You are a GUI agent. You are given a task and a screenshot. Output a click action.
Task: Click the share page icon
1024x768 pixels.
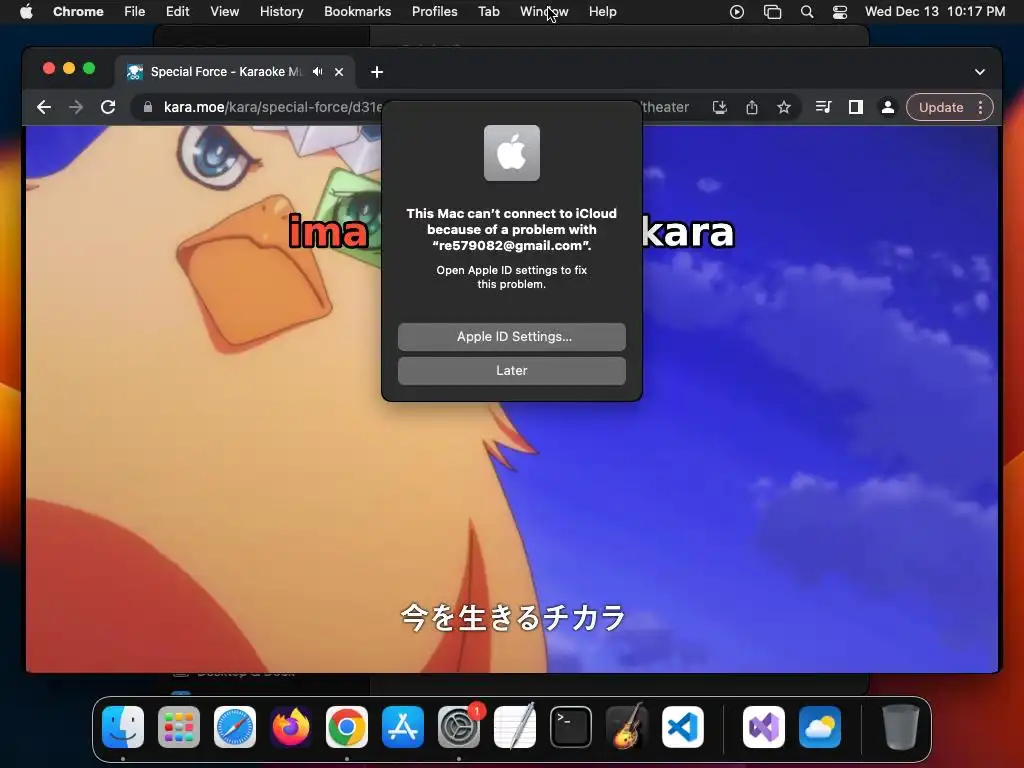[x=752, y=107]
